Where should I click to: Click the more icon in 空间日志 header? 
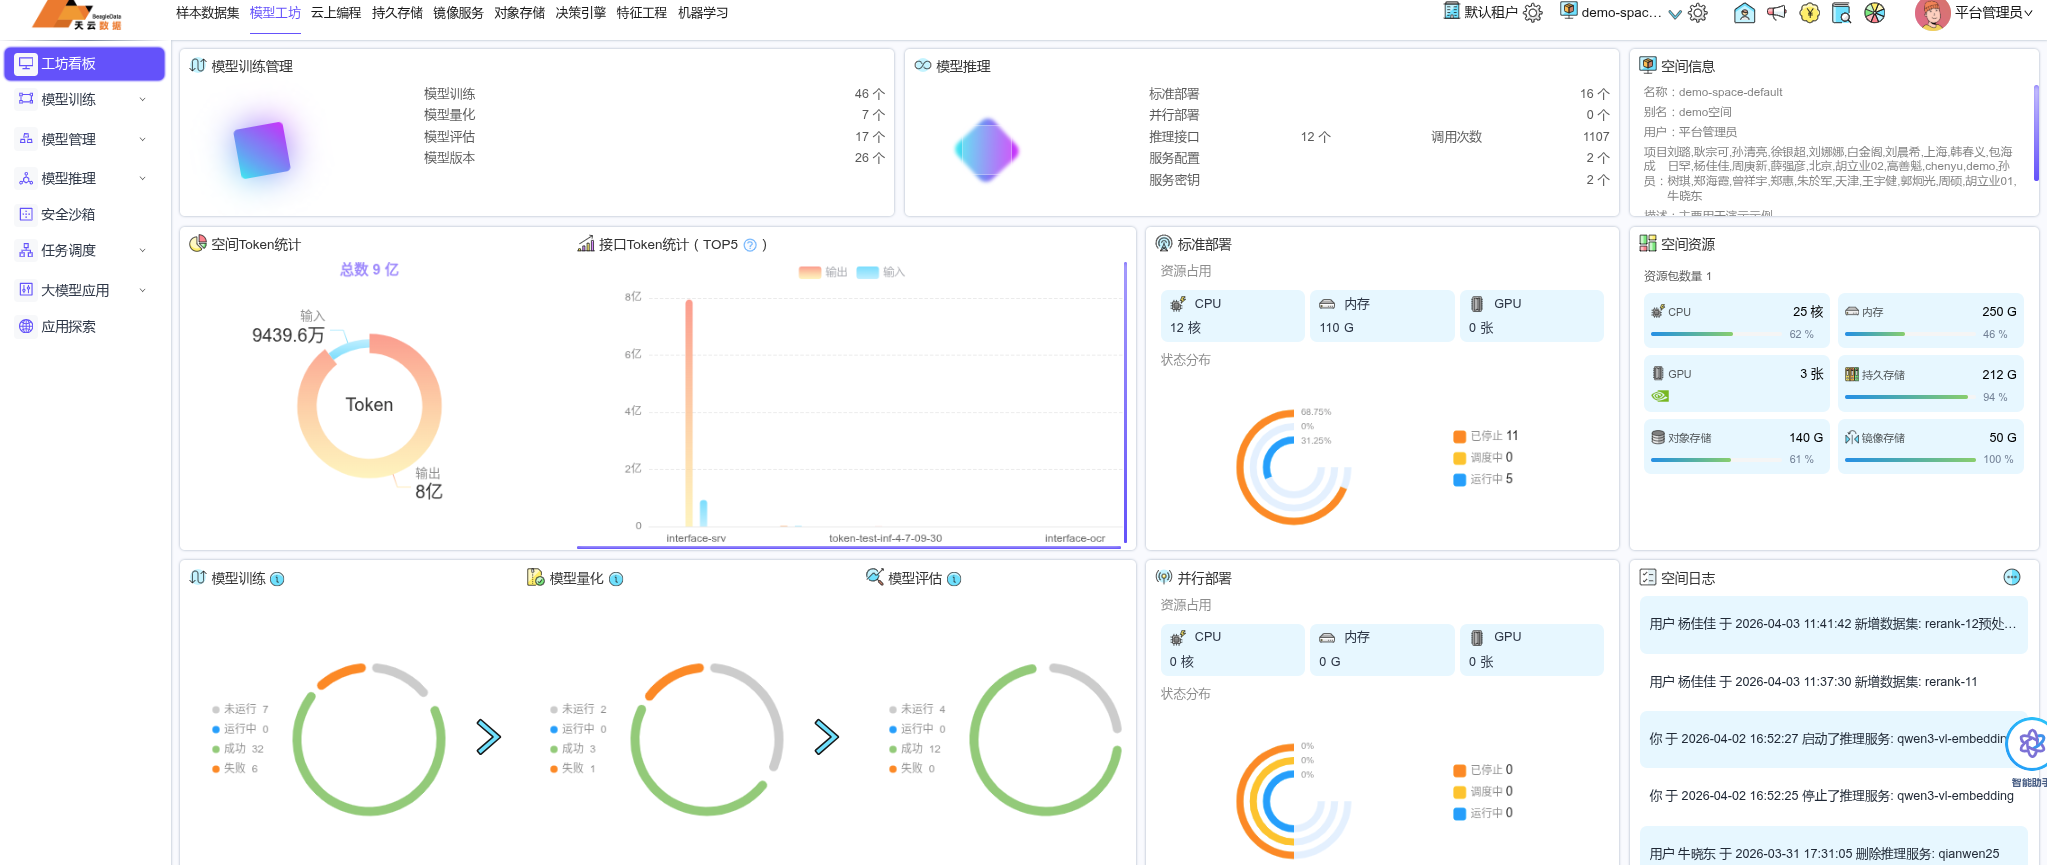pyautogui.click(x=2012, y=577)
